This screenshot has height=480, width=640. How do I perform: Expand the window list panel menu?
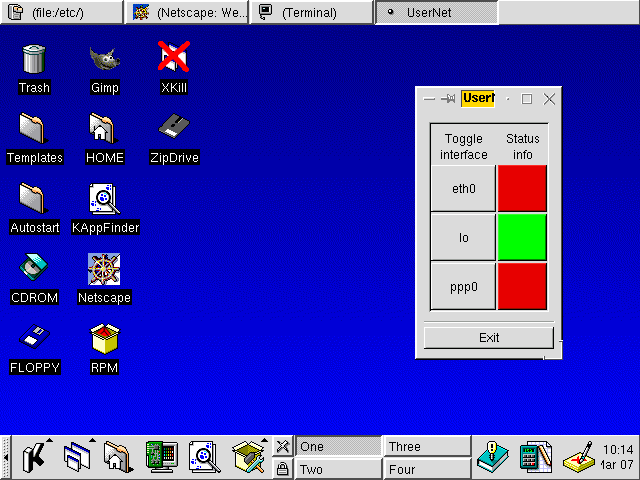tap(76, 457)
